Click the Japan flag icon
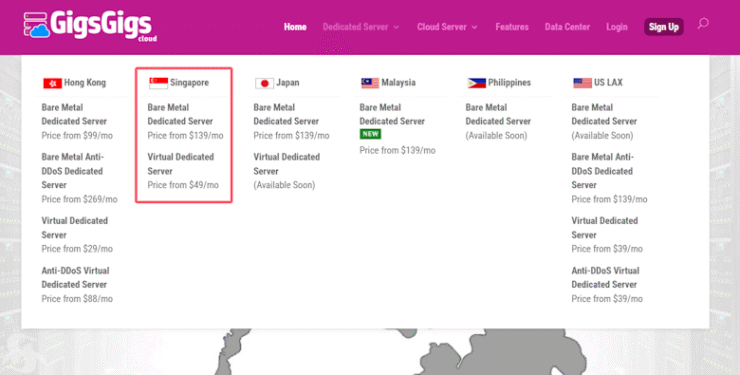The image size is (740, 375). pos(264,83)
